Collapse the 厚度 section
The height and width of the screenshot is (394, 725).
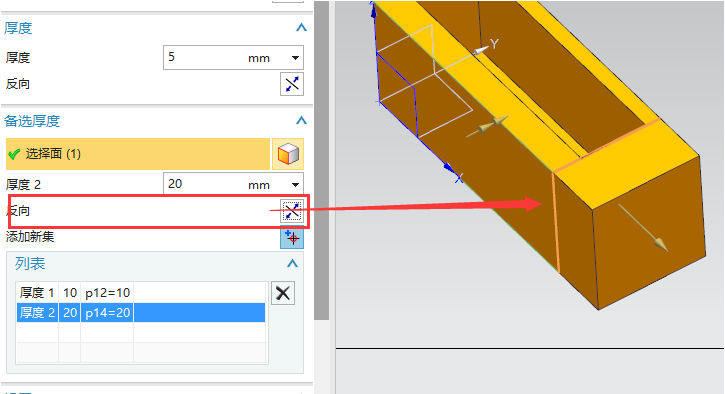[301, 28]
